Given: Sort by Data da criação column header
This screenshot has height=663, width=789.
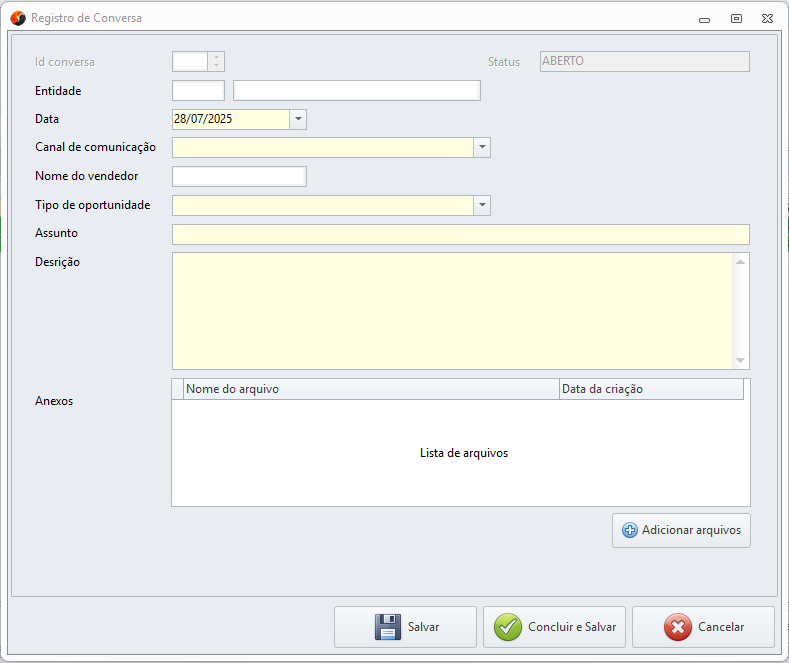Looking at the screenshot, I should click(x=650, y=389).
